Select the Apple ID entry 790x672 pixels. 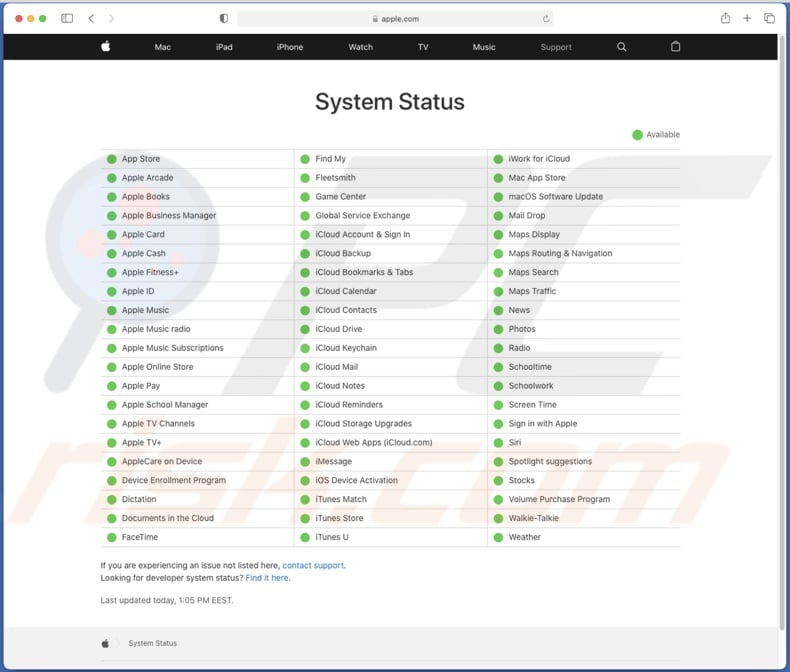[x=138, y=291]
